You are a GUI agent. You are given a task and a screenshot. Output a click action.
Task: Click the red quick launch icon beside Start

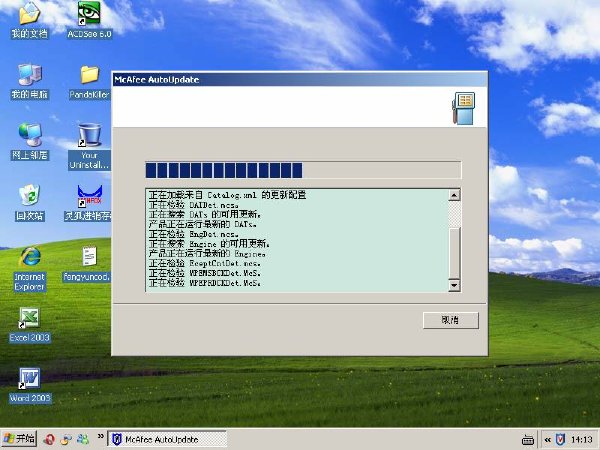49,439
